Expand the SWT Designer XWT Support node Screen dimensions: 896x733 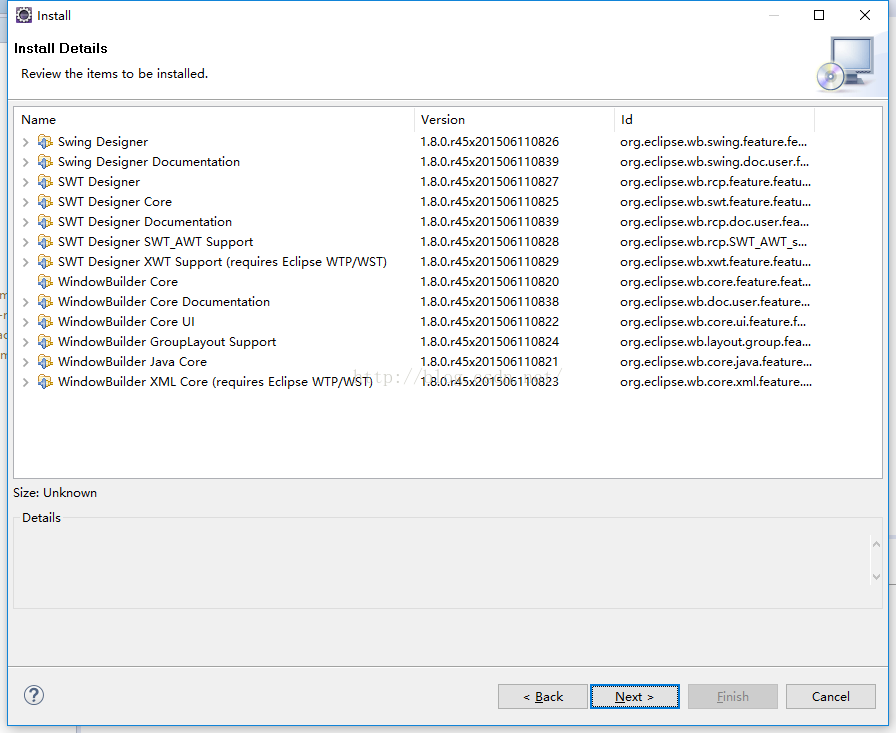25,262
